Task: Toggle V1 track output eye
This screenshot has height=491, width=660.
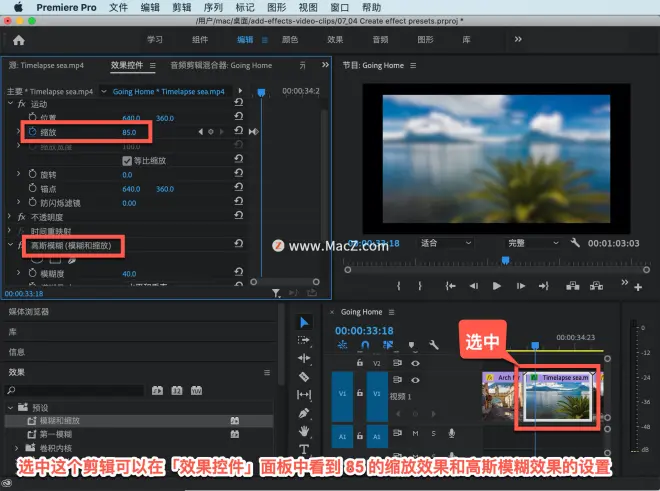Action: click(x=415, y=380)
